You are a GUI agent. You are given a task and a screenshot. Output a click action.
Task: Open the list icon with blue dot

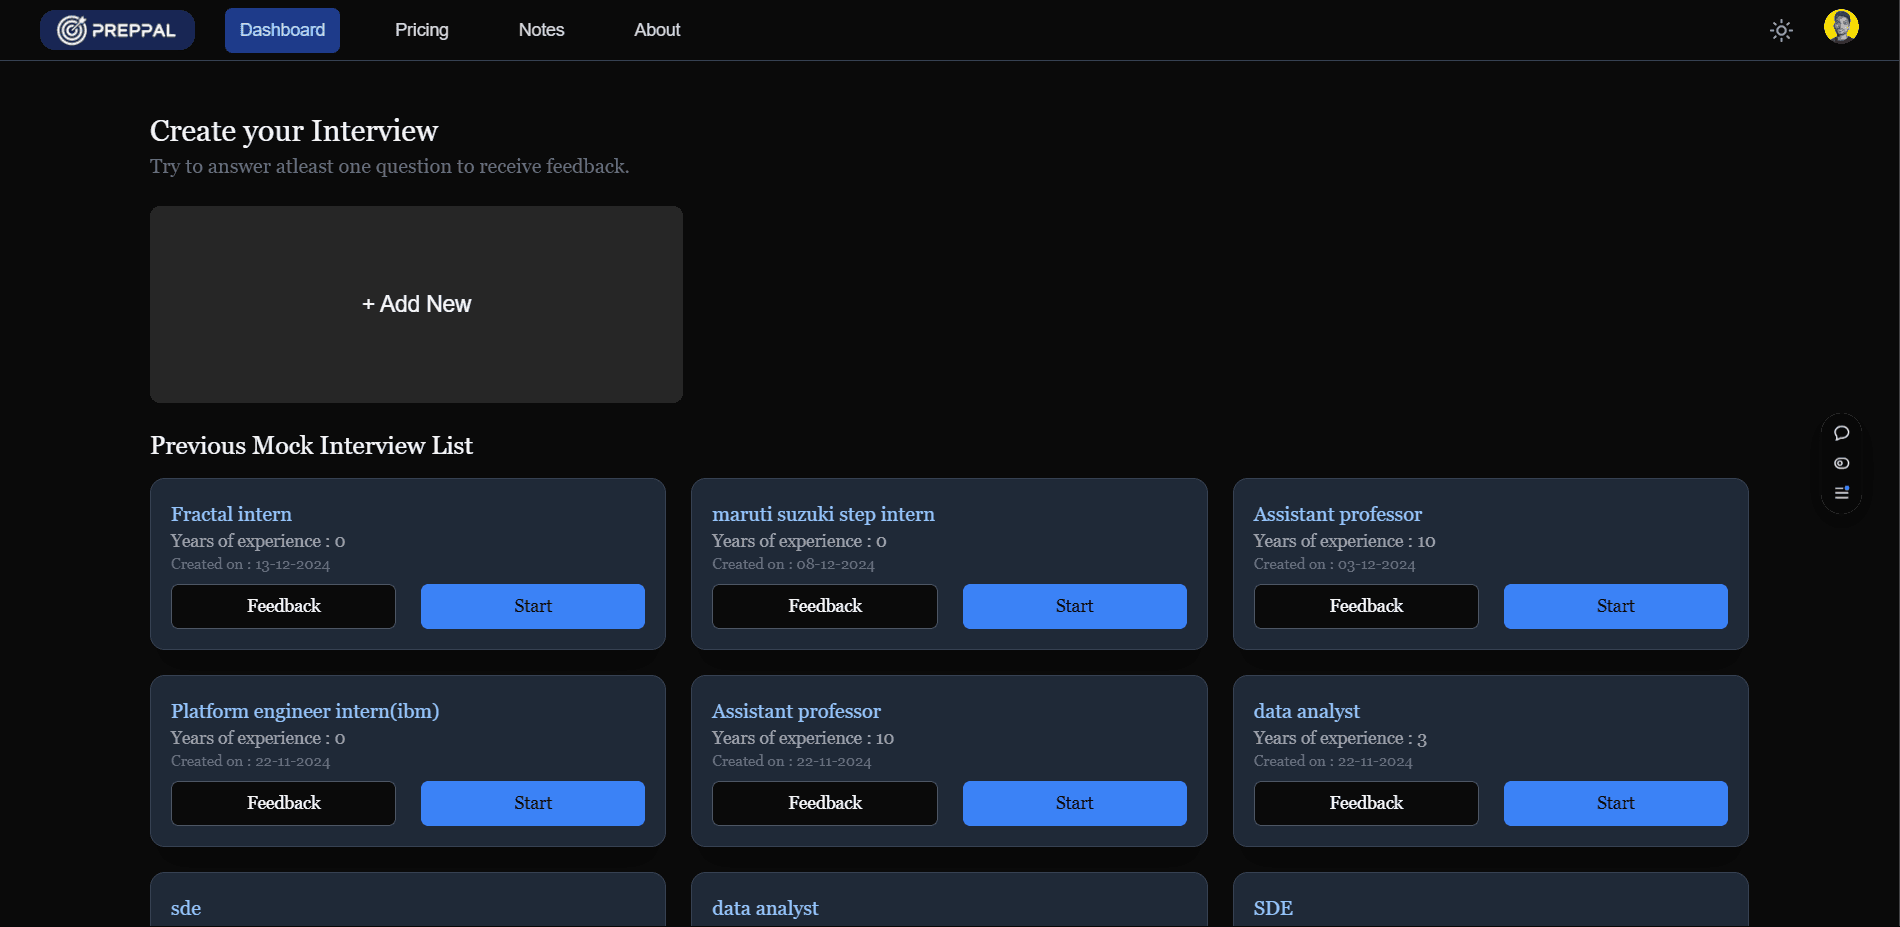1841,493
